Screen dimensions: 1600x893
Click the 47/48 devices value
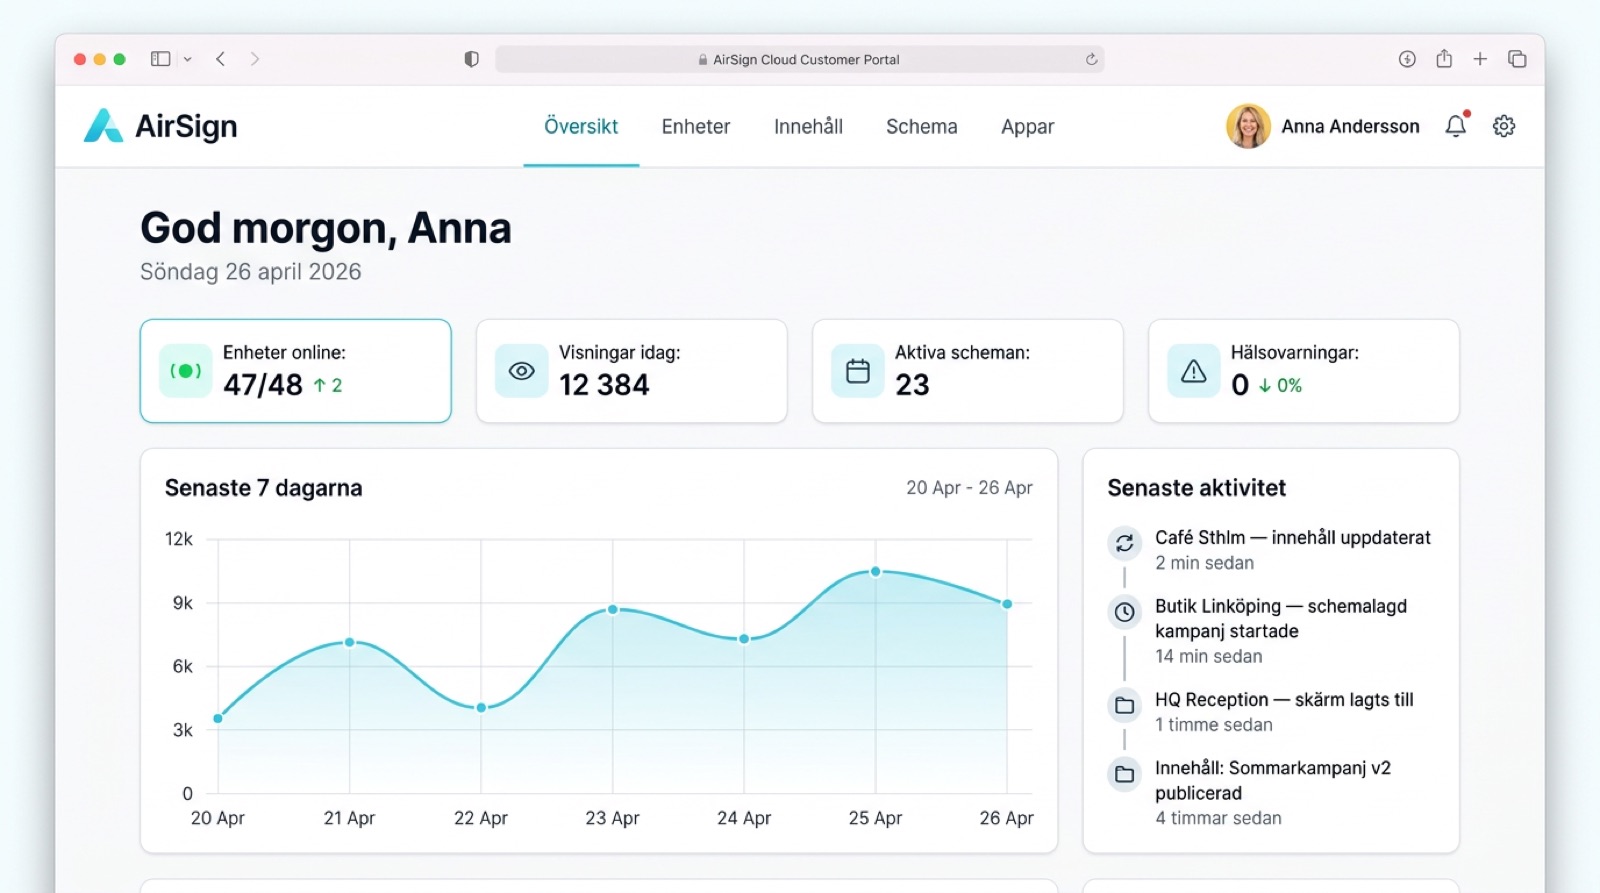pyautogui.click(x=263, y=385)
